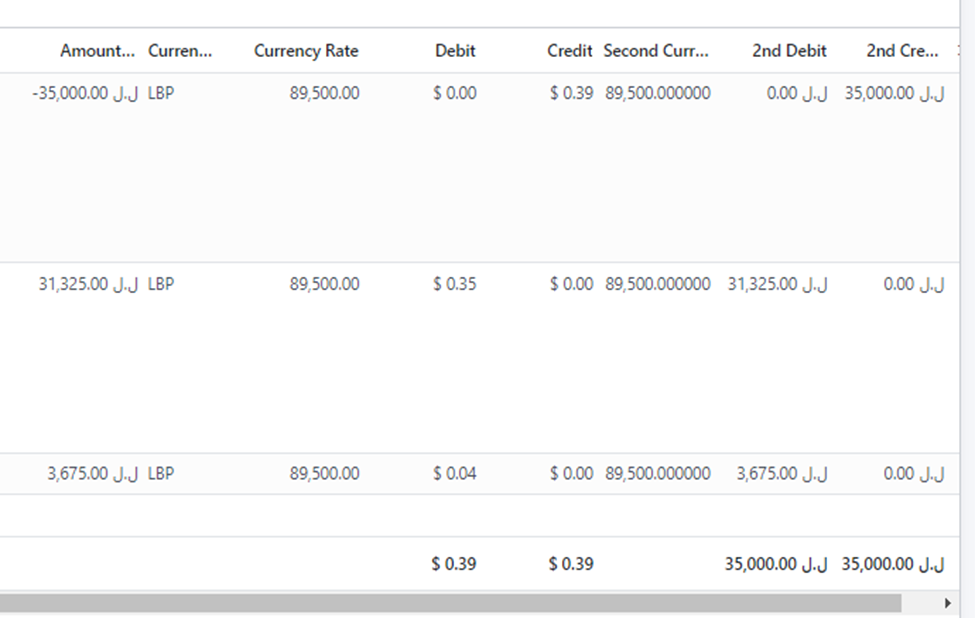Click the Currency Rate column header
This screenshot has width=975, height=618.
(x=305, y=51)
